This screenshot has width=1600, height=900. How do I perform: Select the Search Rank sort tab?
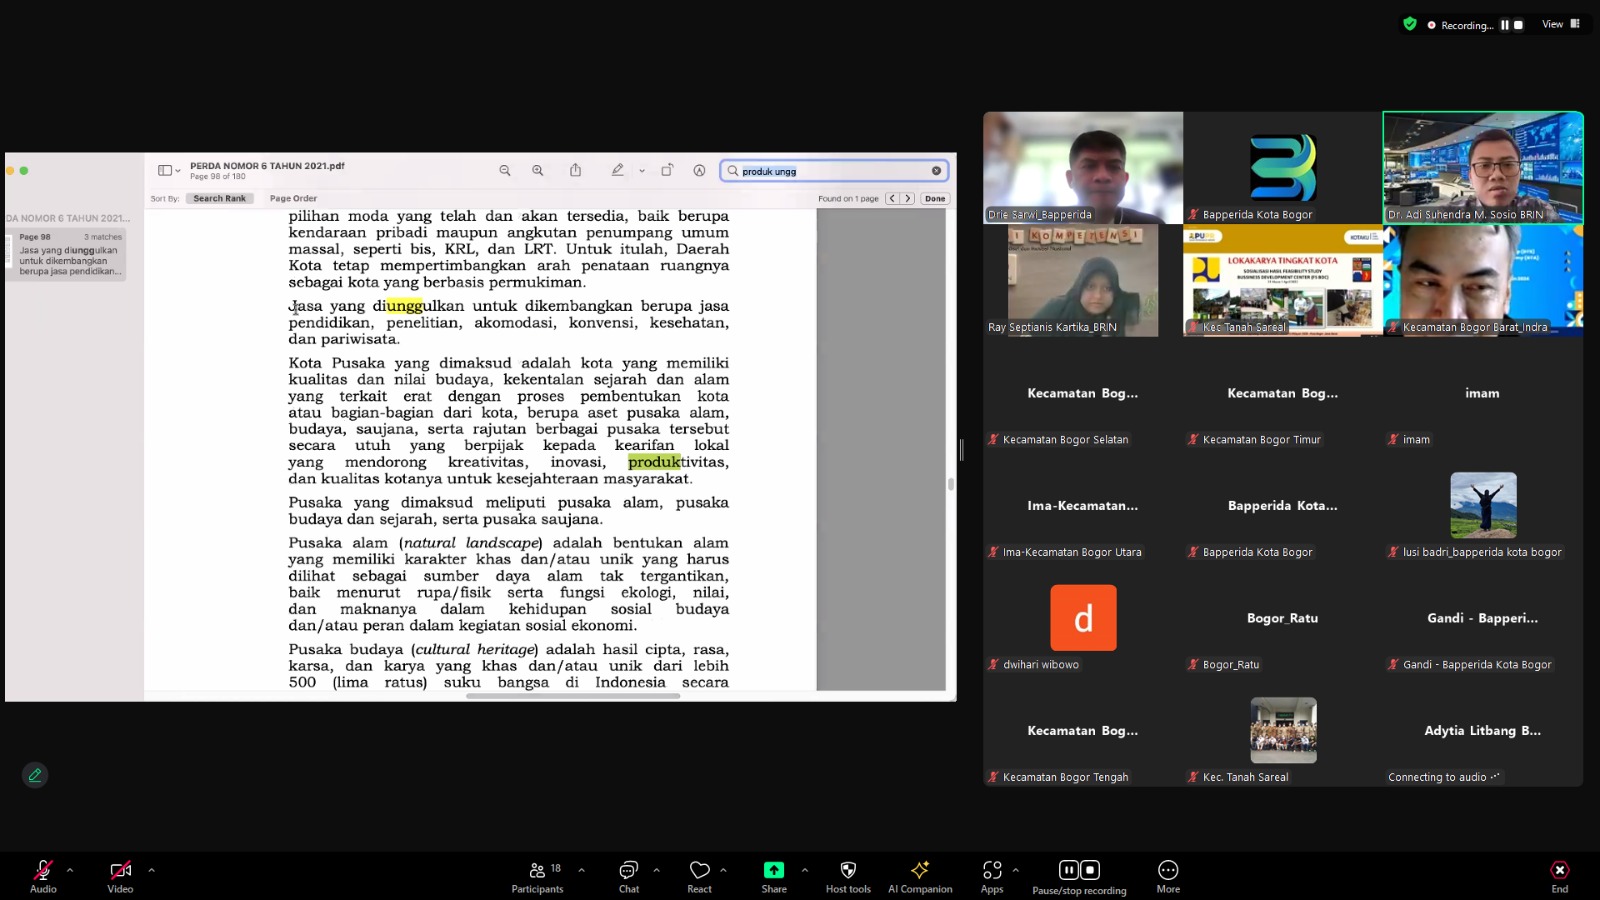[x=219, y=199]
